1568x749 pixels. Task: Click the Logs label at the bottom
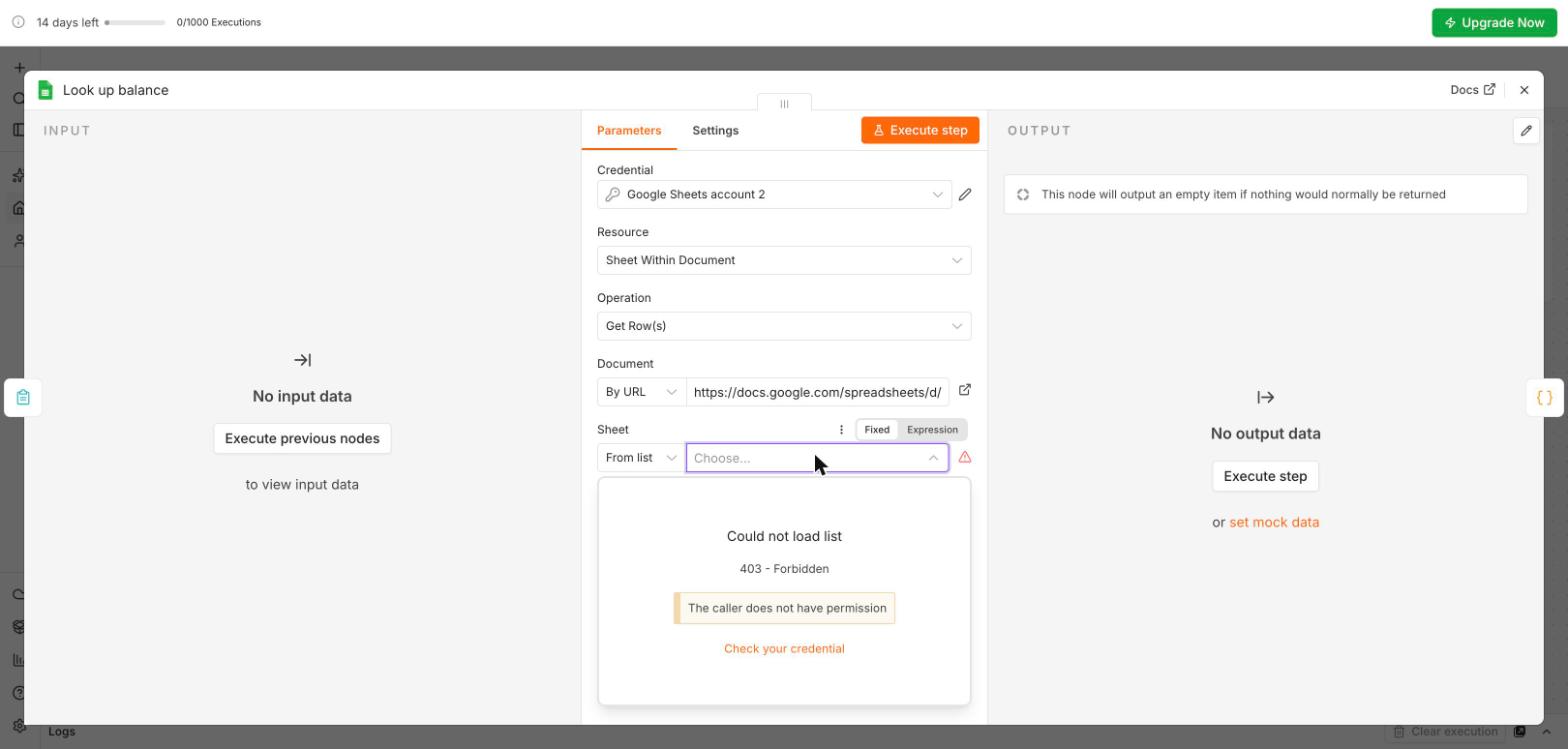click(x=62, y=732)
